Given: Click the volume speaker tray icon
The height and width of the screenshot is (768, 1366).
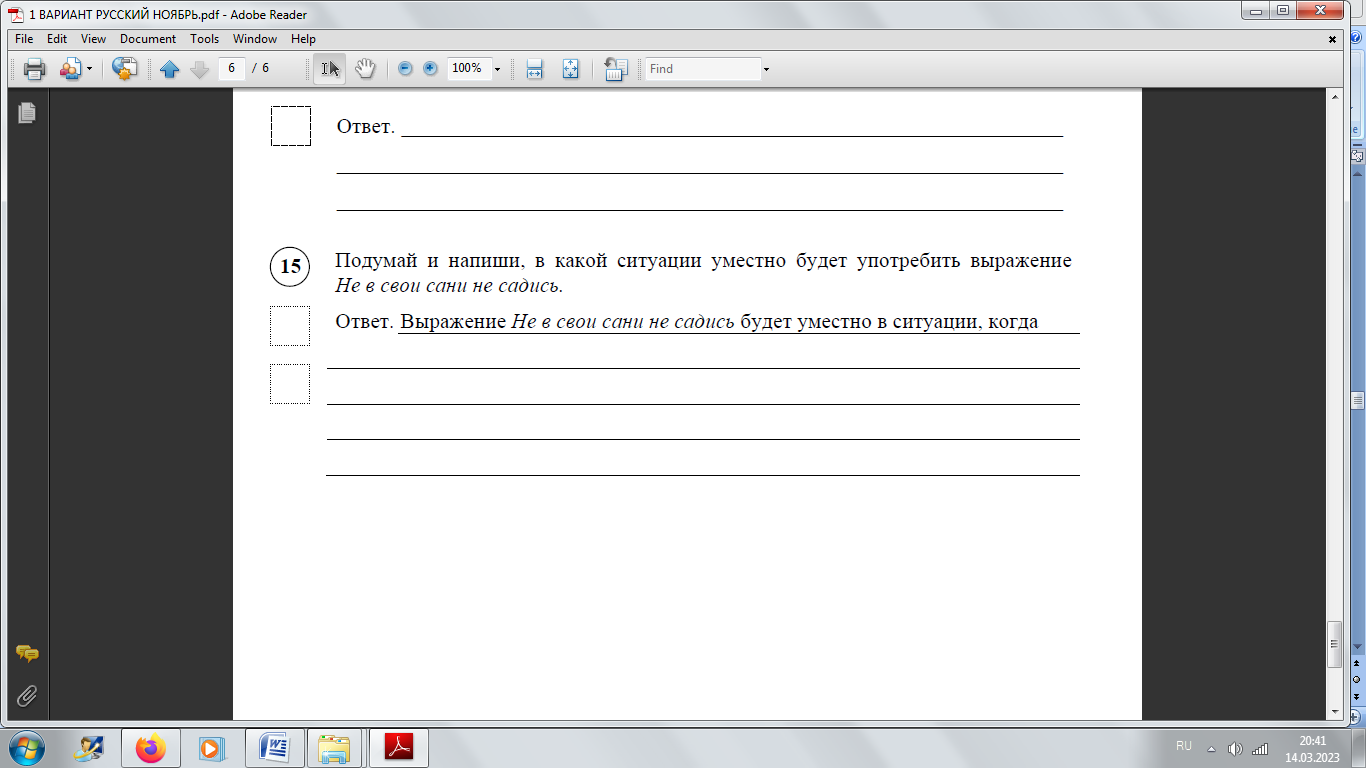Looking at the screenshot, I should click(x=1235, y=748).
